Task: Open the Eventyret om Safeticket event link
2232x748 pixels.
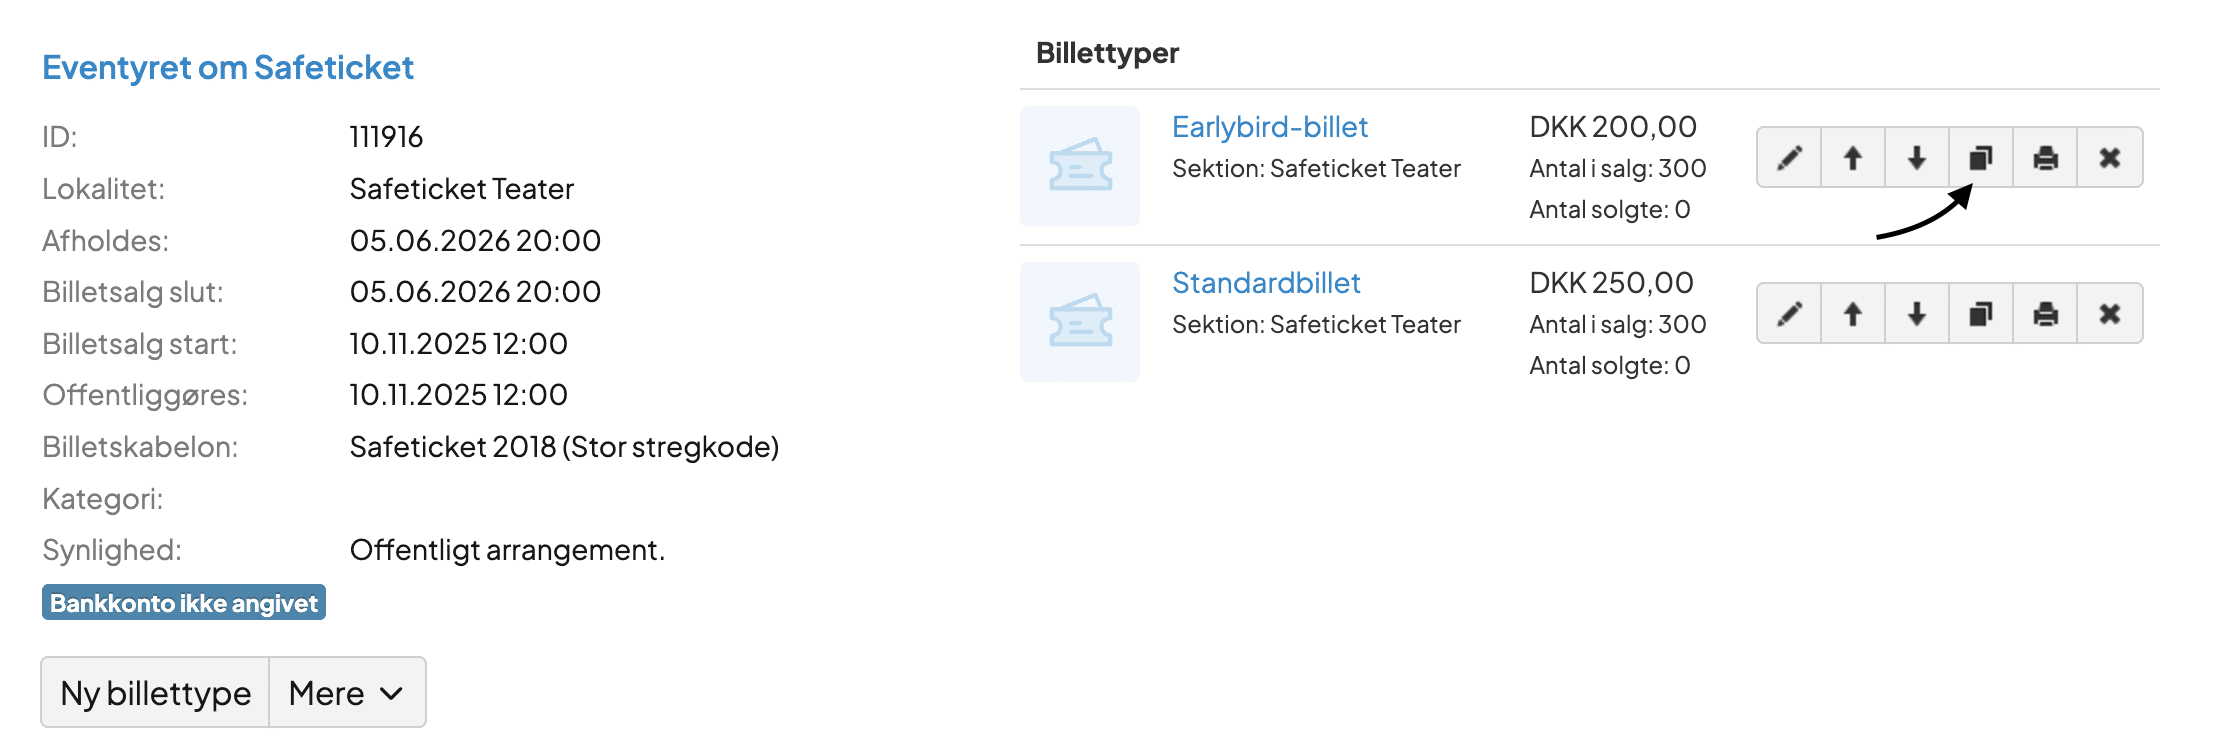Action: point(228,67)
